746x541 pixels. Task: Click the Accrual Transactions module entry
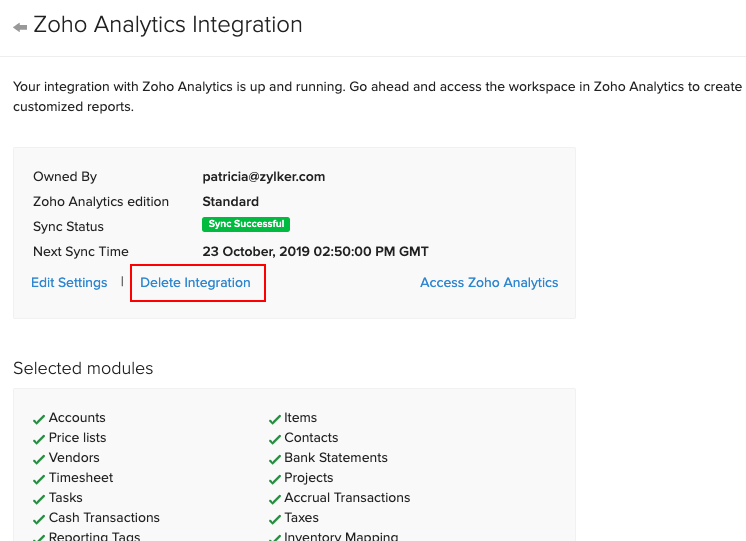click(x=347, y=497)
